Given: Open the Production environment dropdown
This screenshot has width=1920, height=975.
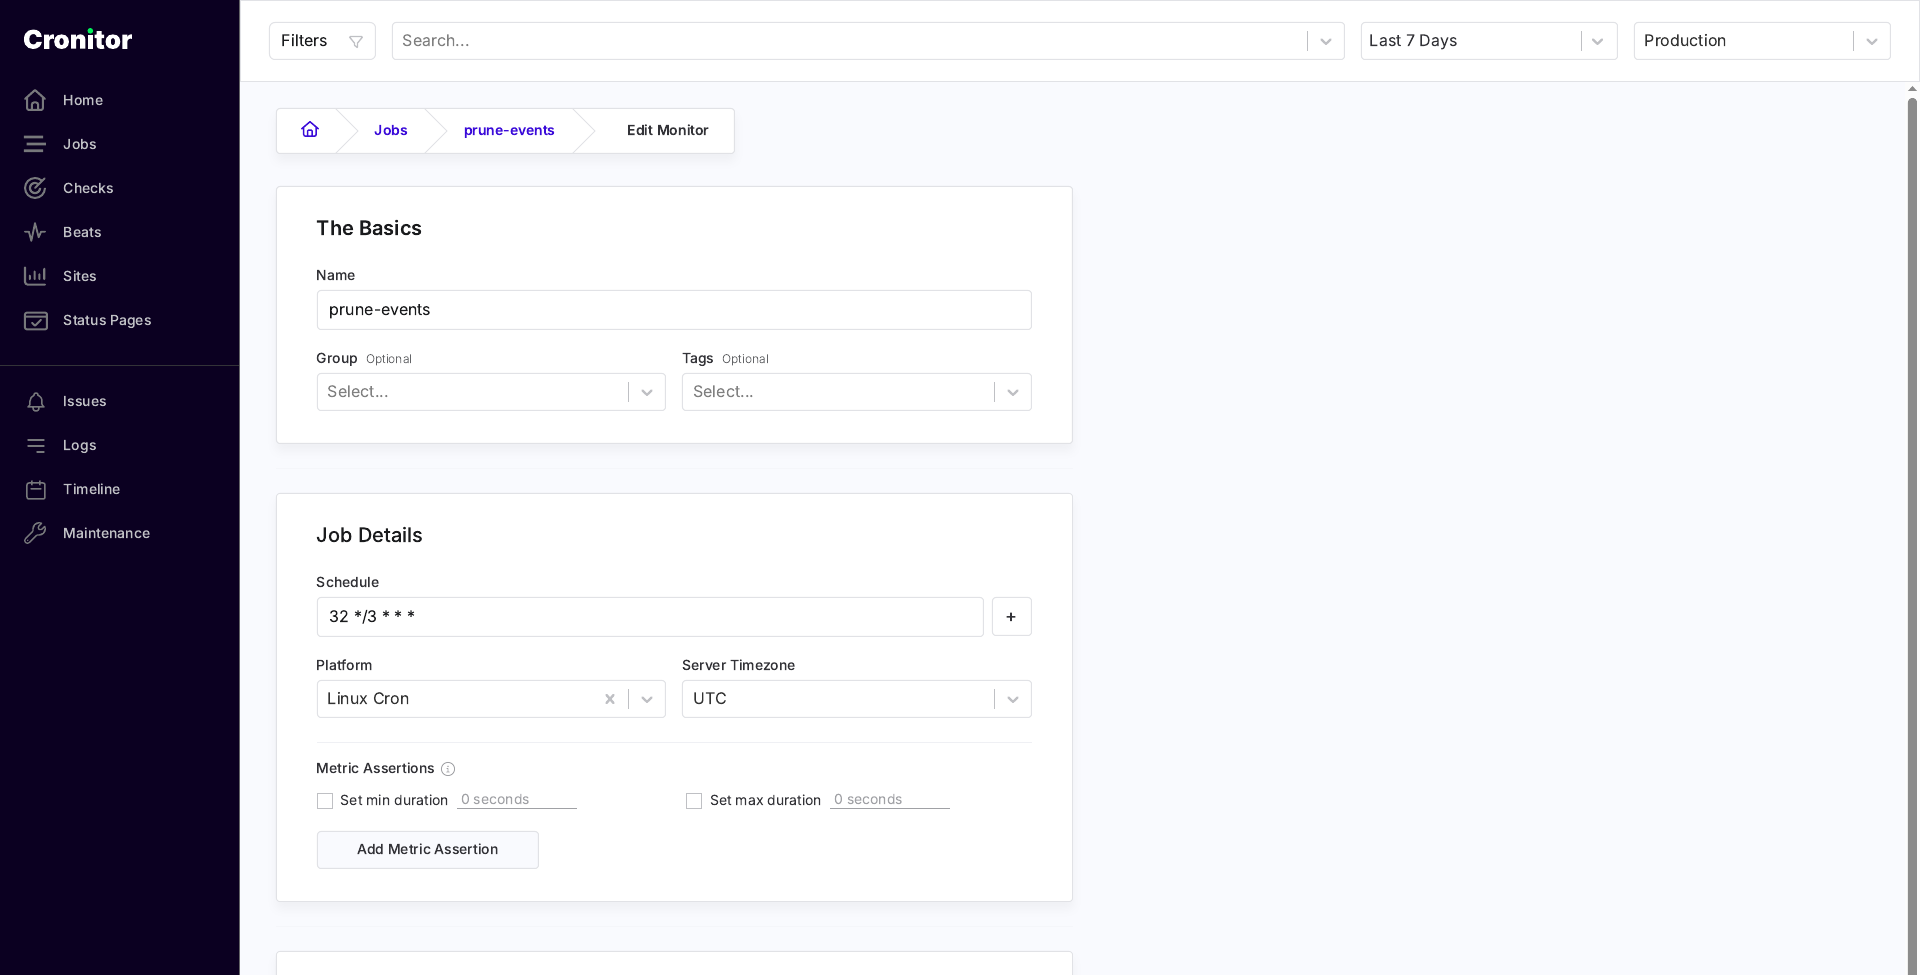Looking at the screenshot, I should (x=1762, y=41).
